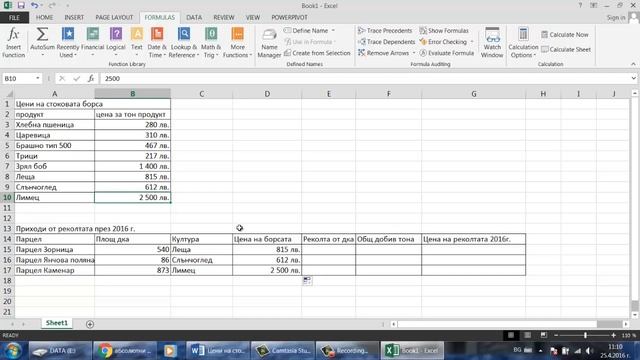Click zoom out minus button
This screenshot has height=360, width=640.
(x=556, y=335)
